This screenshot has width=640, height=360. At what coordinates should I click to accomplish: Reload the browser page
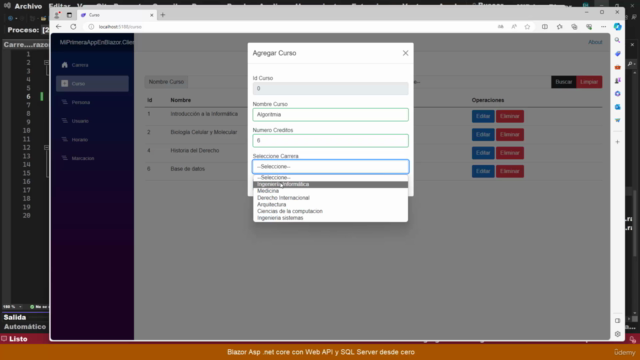(x=73, y=27)
